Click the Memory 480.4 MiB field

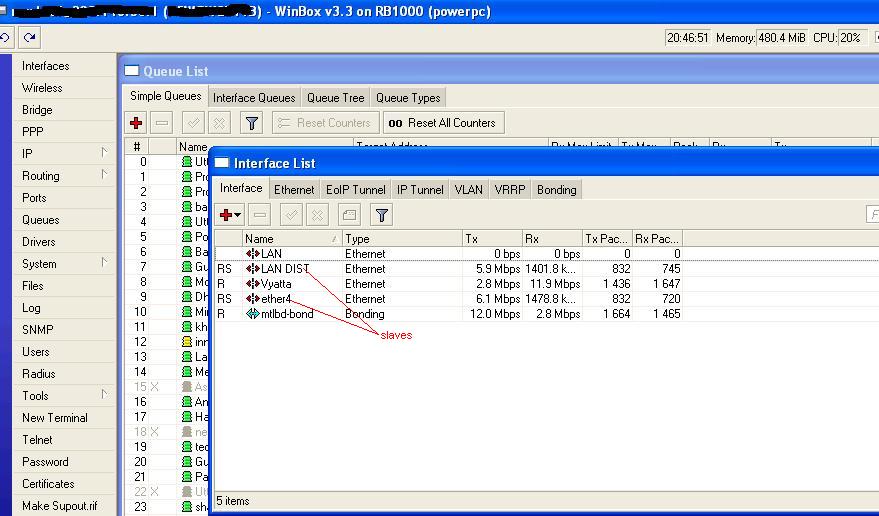click(x=782, y=38)
